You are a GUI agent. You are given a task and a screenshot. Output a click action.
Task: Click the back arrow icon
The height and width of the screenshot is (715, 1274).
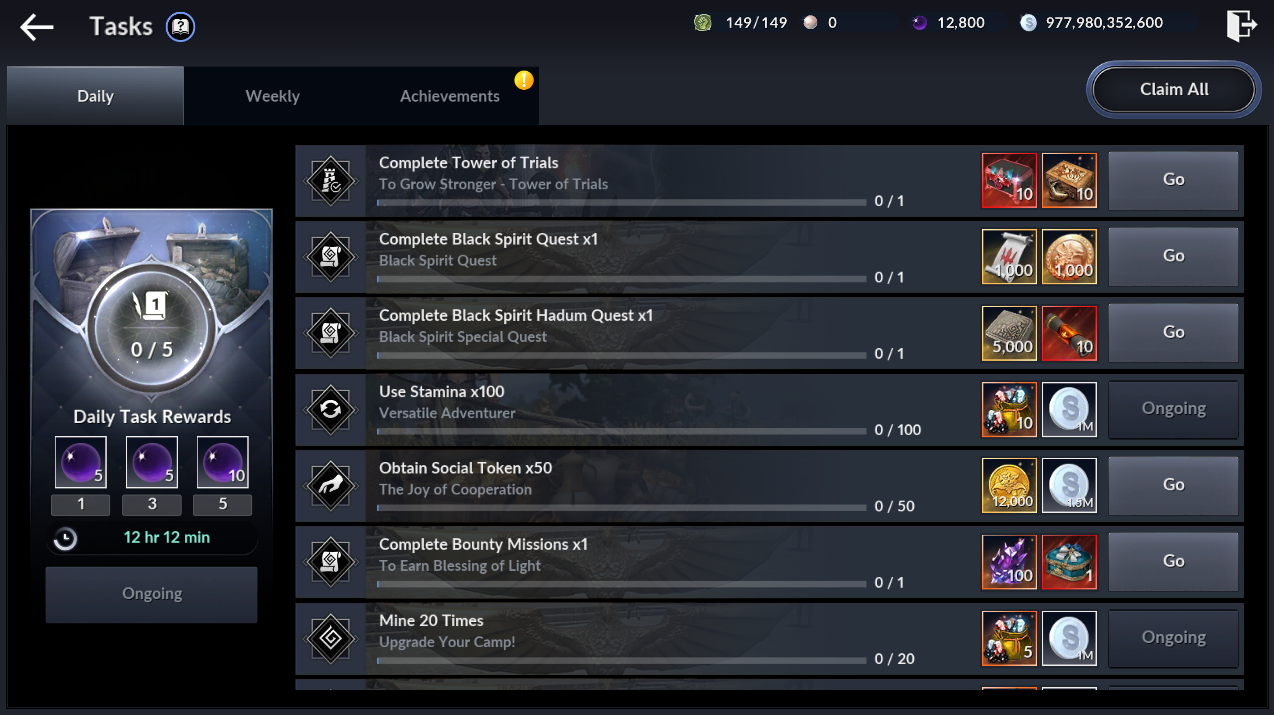pos(37,27)
